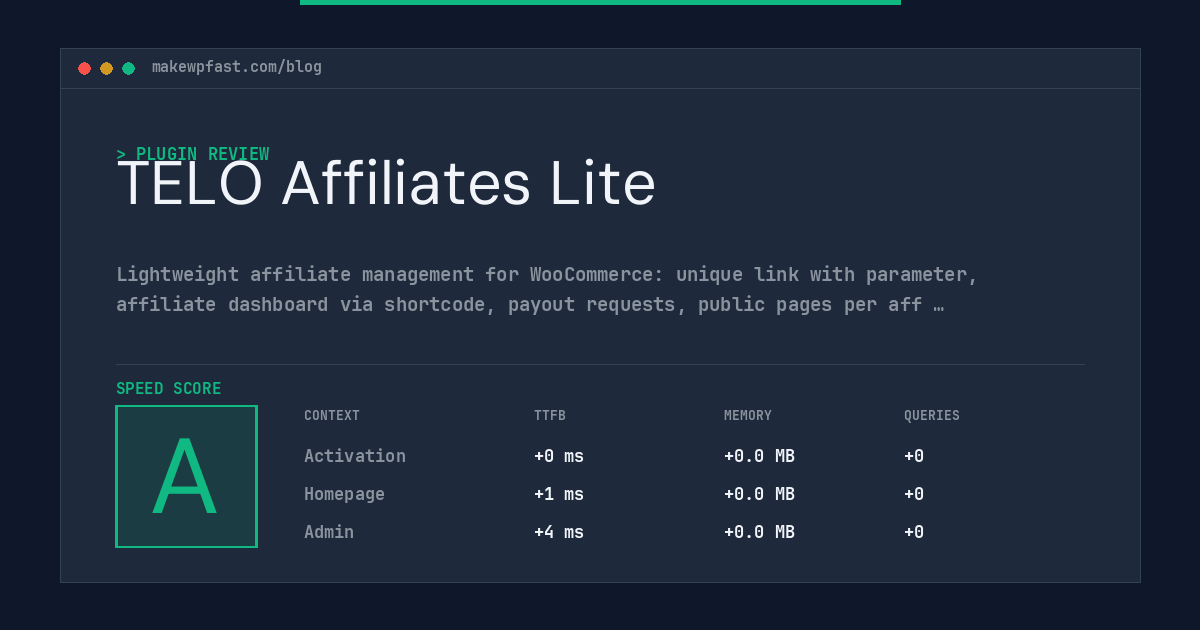Click the Activation TTFB value '+0 ms'

click(559, 456)
